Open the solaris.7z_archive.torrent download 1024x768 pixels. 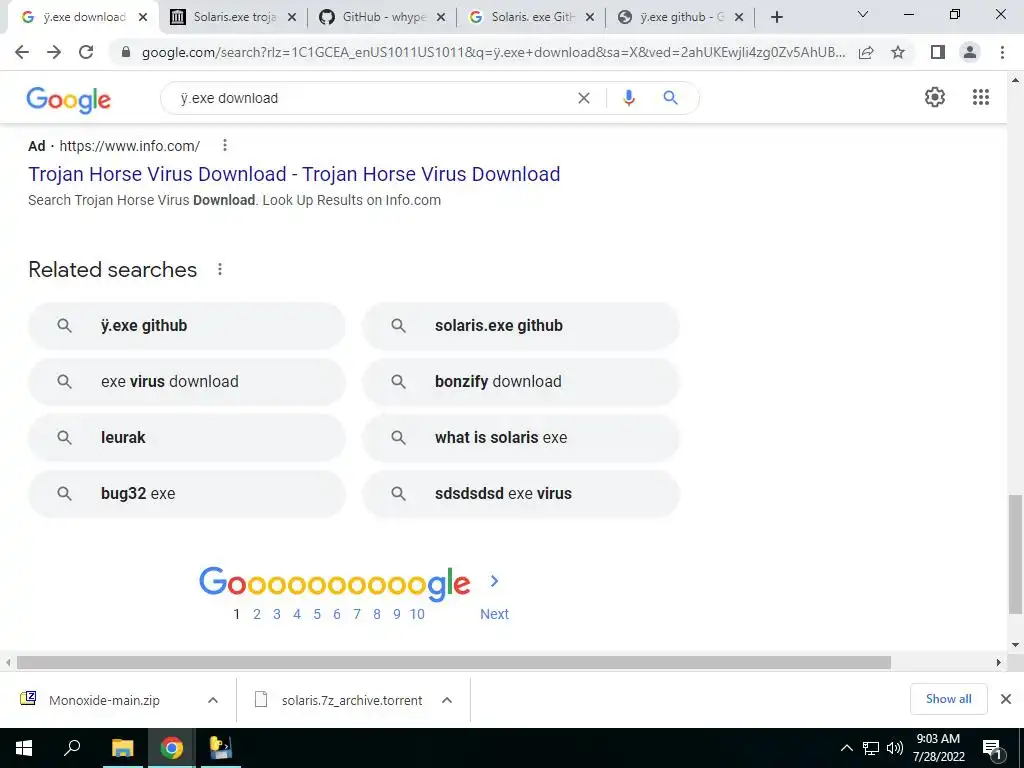[x=352, y=700]
